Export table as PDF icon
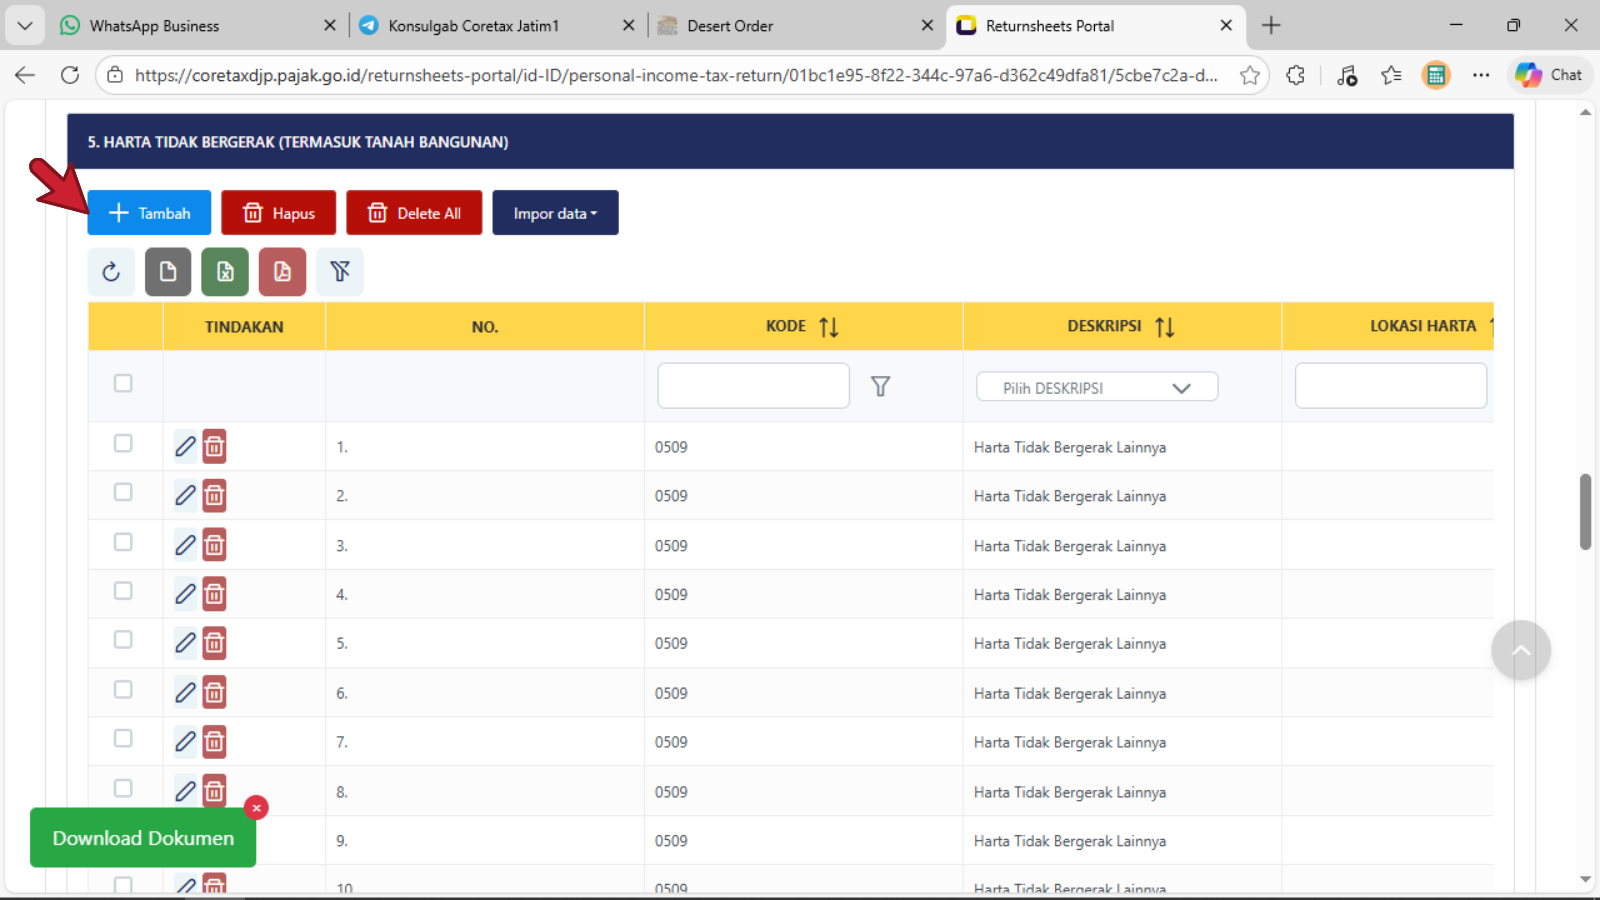 click(282, 272)
